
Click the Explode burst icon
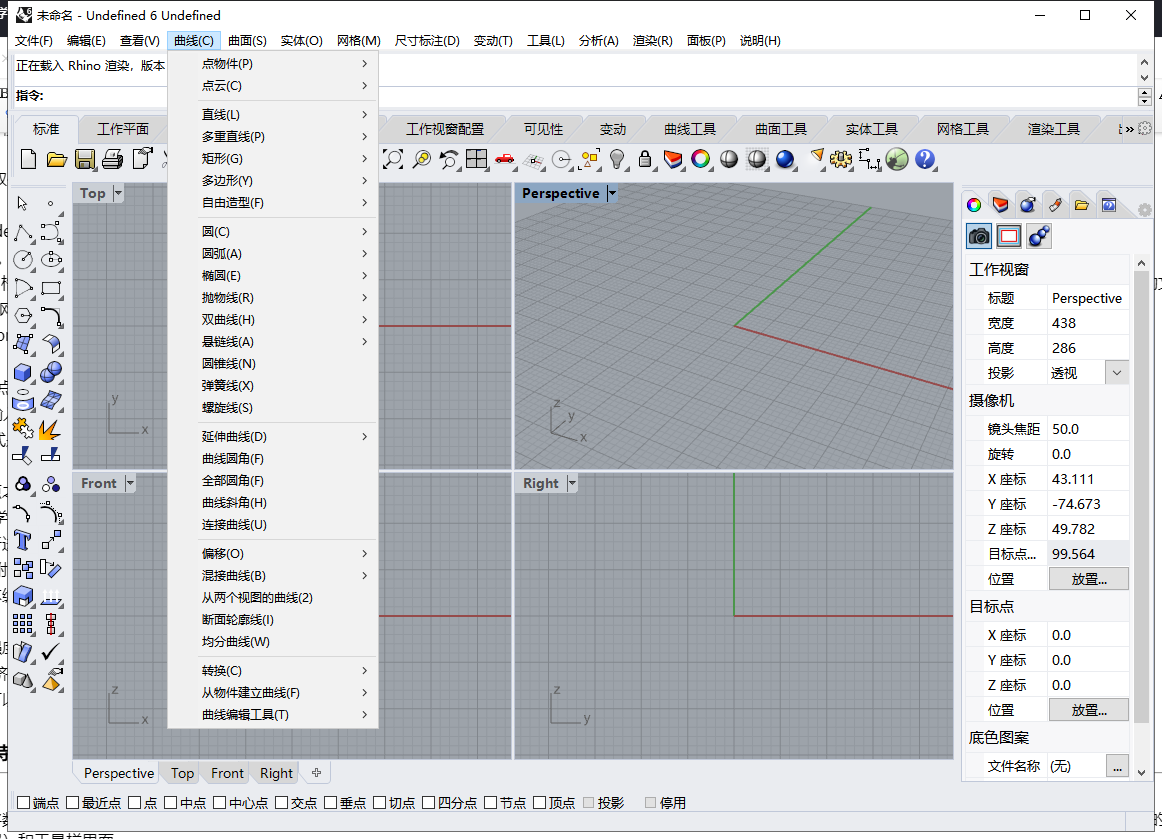click(x=51, y=428)
